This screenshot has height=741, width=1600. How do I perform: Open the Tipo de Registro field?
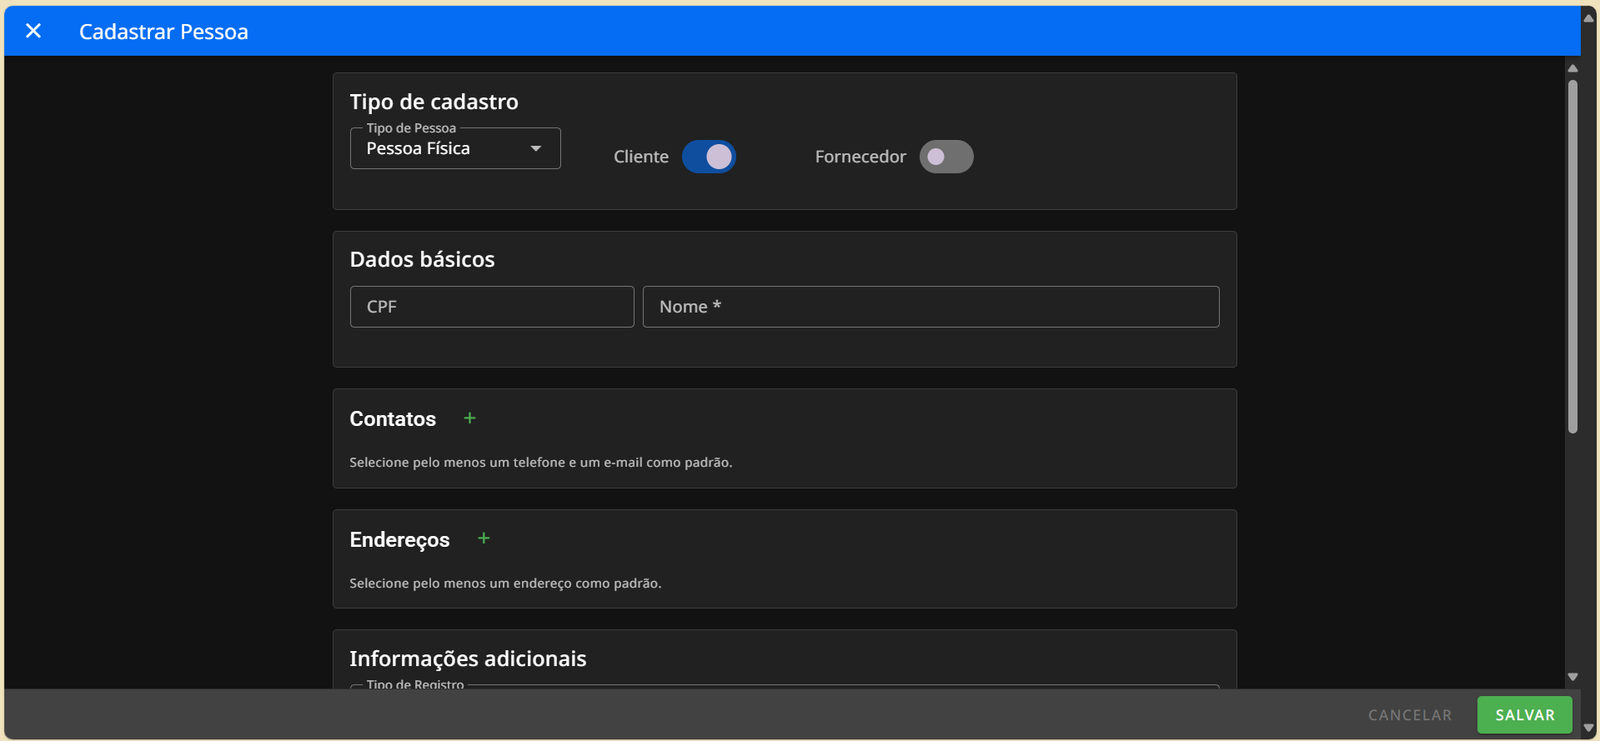pos(784,686)
